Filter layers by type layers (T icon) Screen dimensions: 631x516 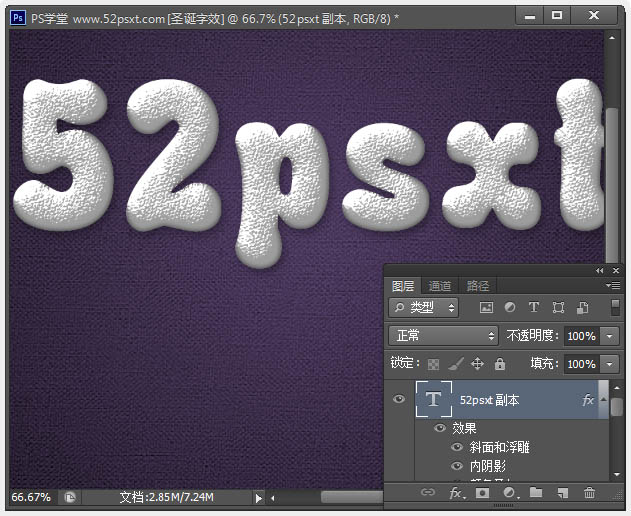pos(533,308)
